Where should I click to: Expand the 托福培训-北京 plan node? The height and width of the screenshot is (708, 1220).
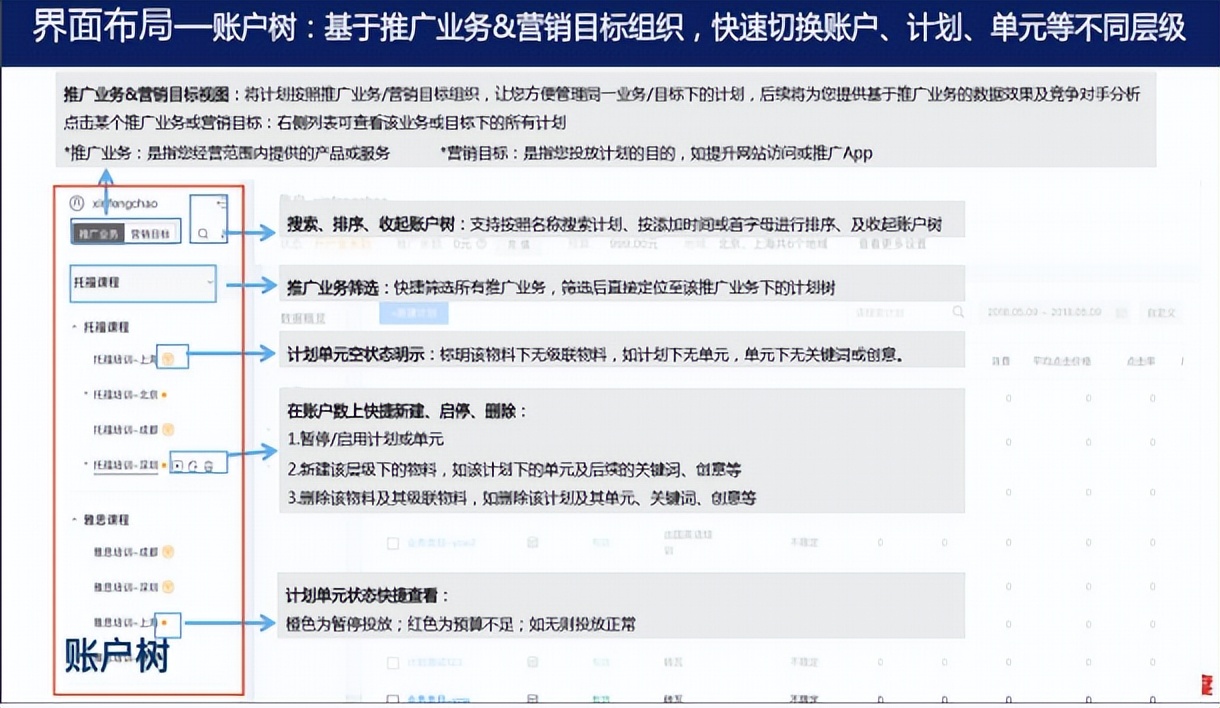(x=87, y=394)
